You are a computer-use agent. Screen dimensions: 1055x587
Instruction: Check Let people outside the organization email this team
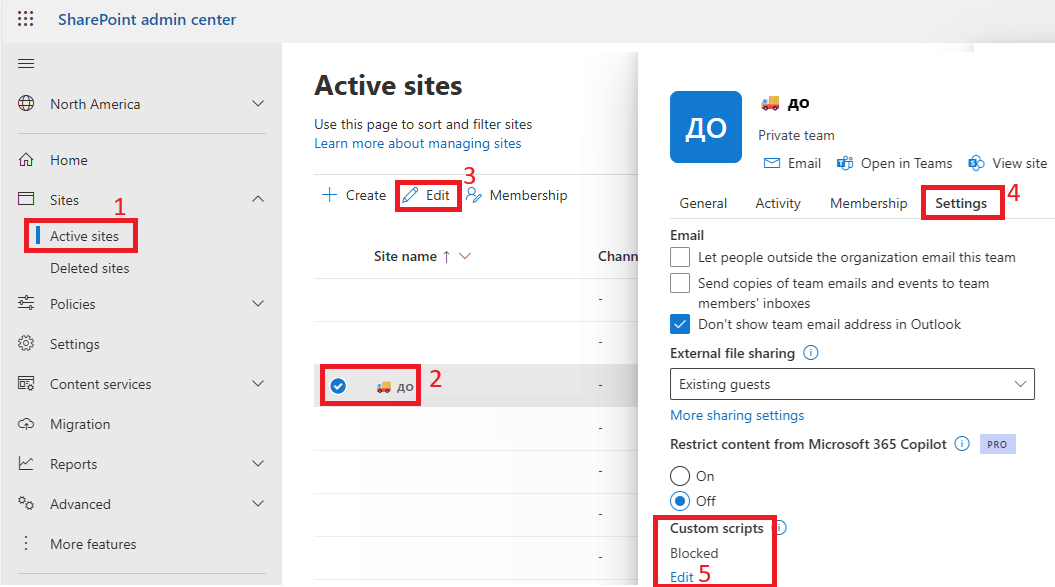coord(680,257)
